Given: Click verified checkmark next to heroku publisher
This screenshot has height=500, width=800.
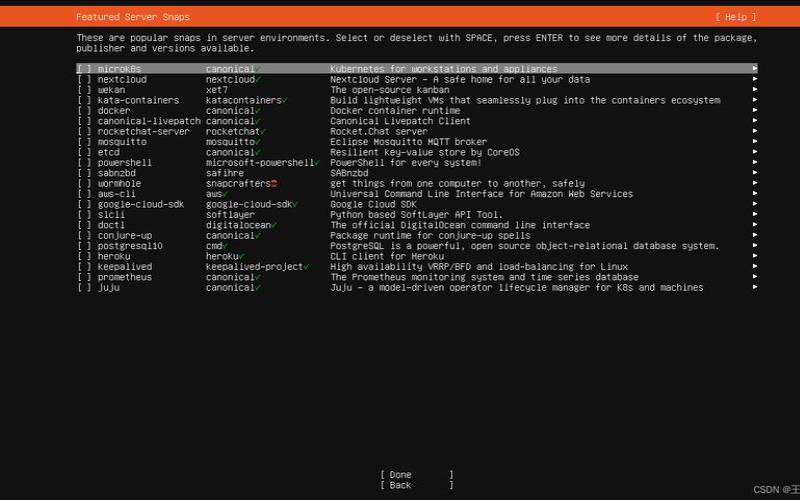Looking at the screenshot, I should tap(242, 256).
